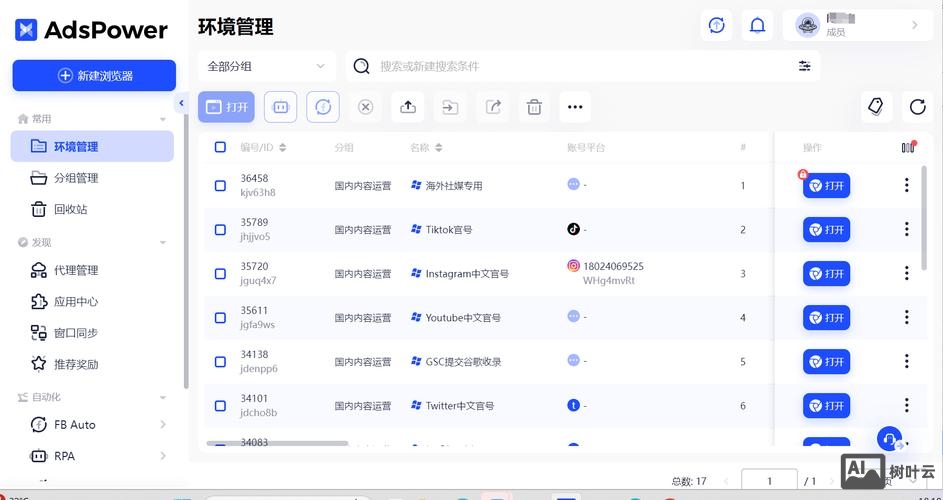Open 推荐奖励 in the sidebar
The height and width of the screenshot is (500, 943).
pos(92,364)
